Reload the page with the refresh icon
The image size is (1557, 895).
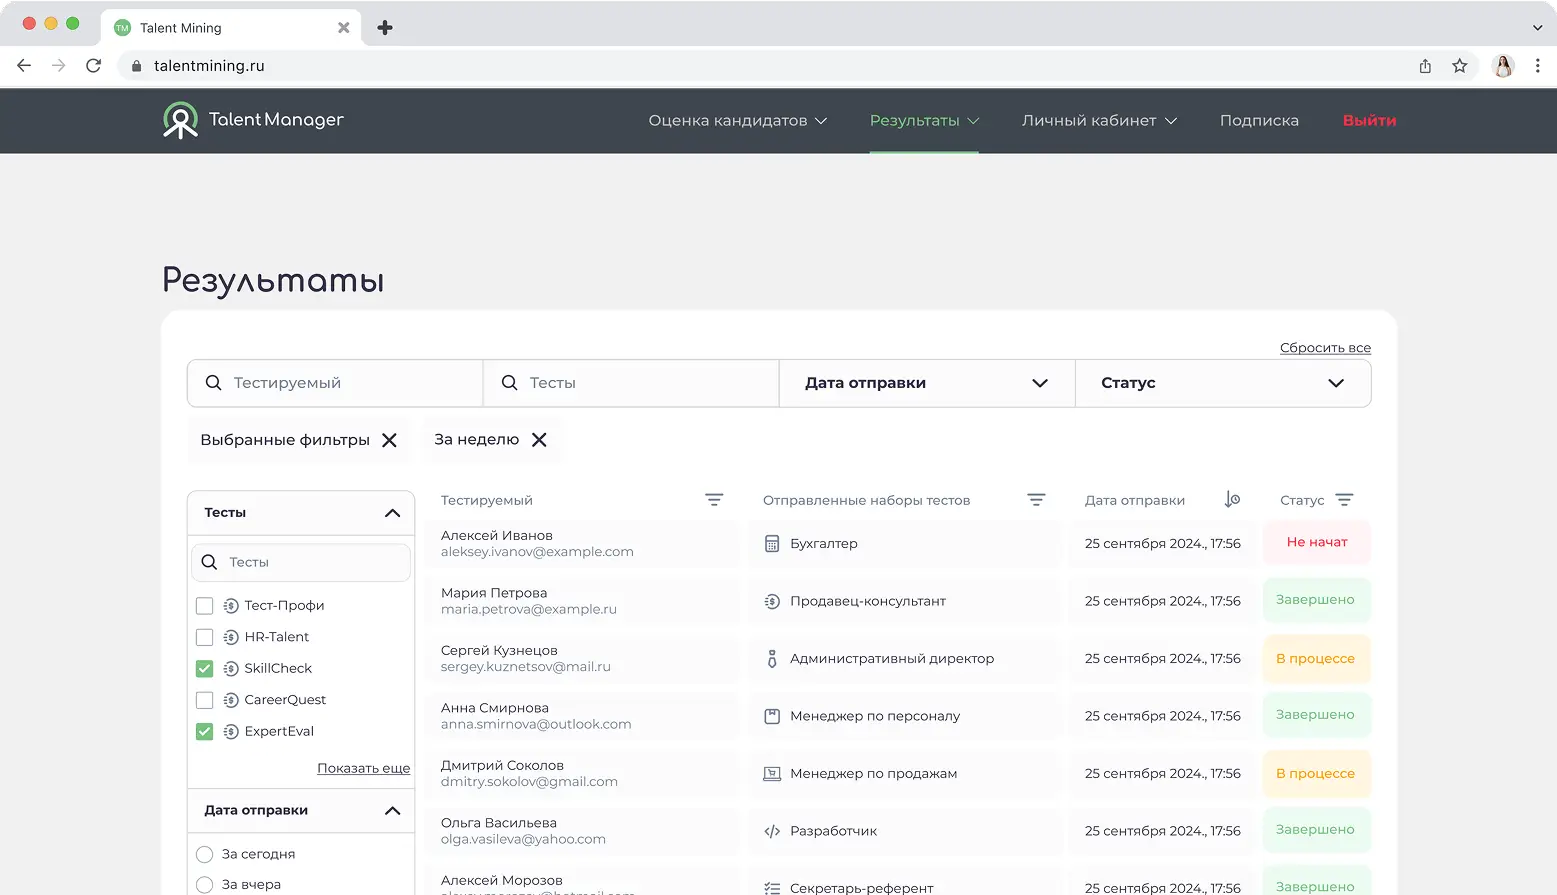pos(93,66)
